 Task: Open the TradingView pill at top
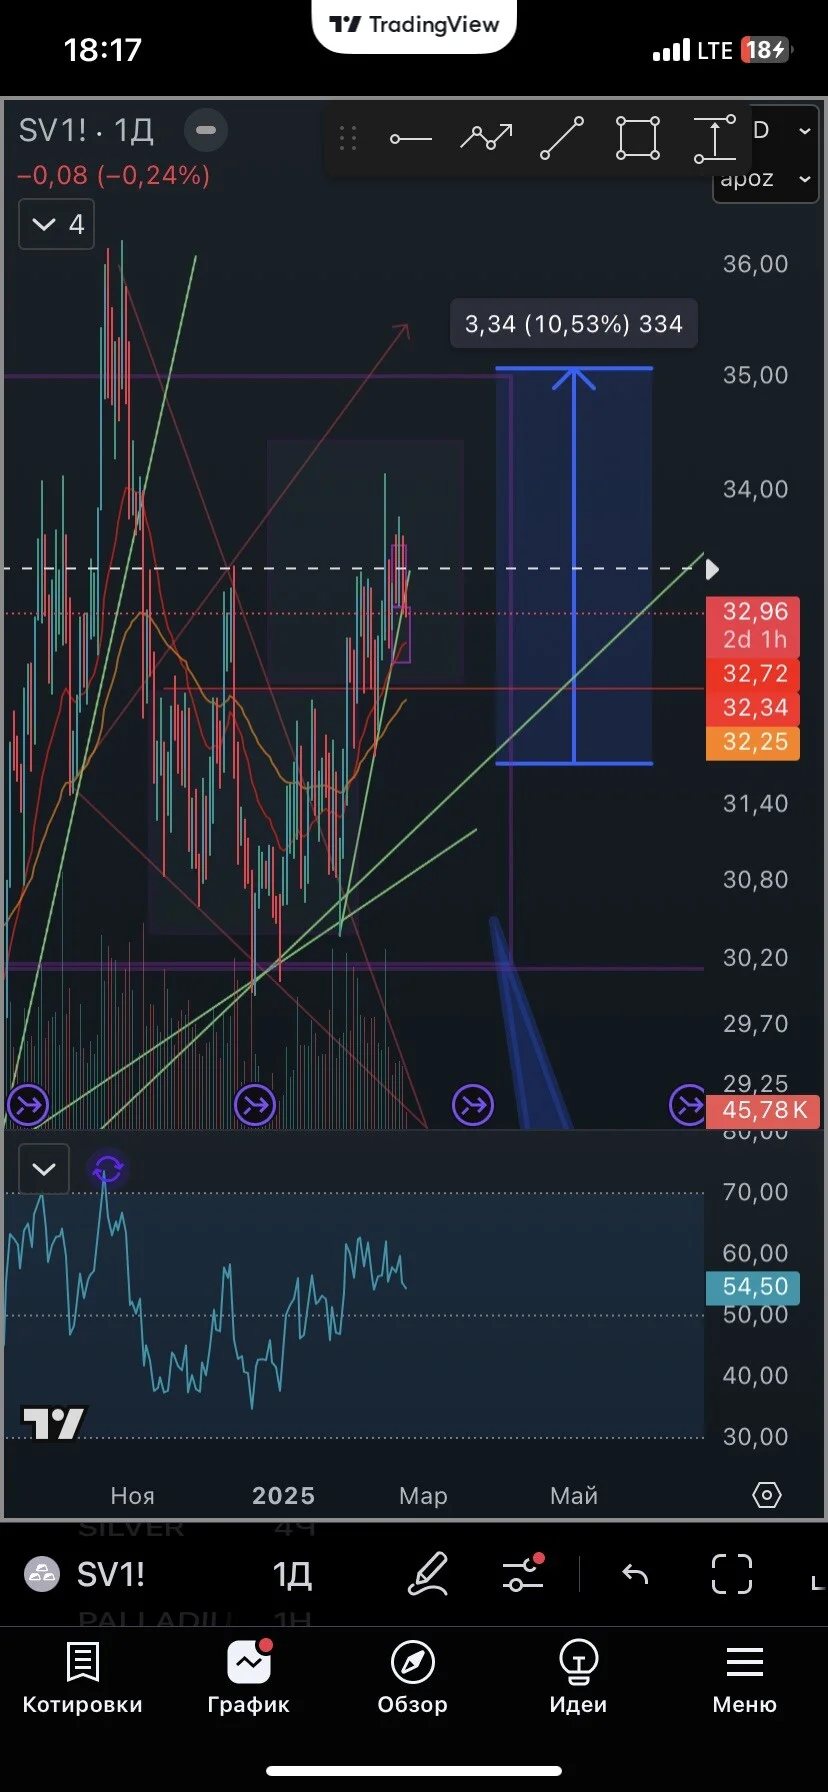pyautogui.click(x=414, y=24)
